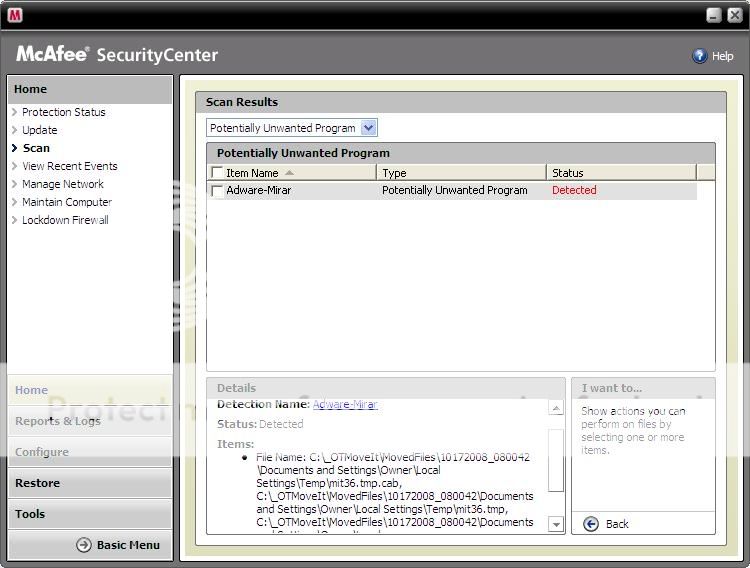Image resolution: width=750 pixels, height=568 pixels.
Task: Open the Reports & Logs section
Action: click(x=90, y=421)
